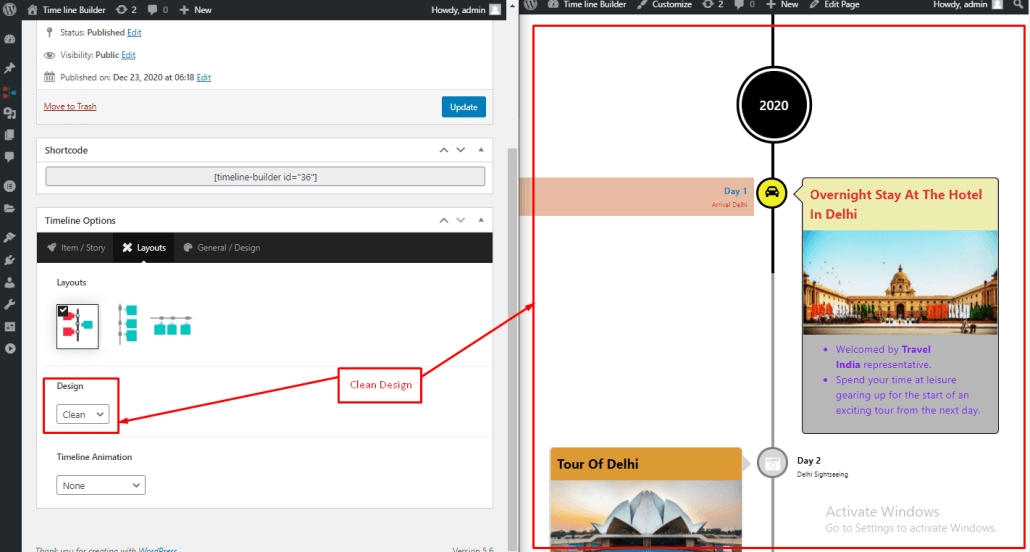The height and width of the screenshot is (552, 1030).
Task: Click the visibility eye icon beside Public
Action: [x=49, y=55]
